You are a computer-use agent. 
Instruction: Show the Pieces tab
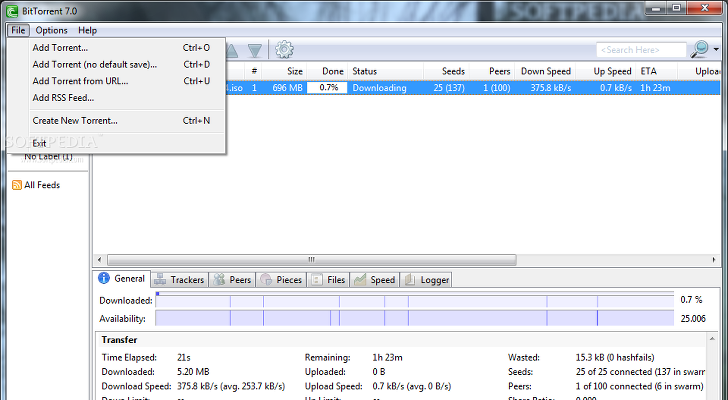pyautogui.click(x=281, y=280)
